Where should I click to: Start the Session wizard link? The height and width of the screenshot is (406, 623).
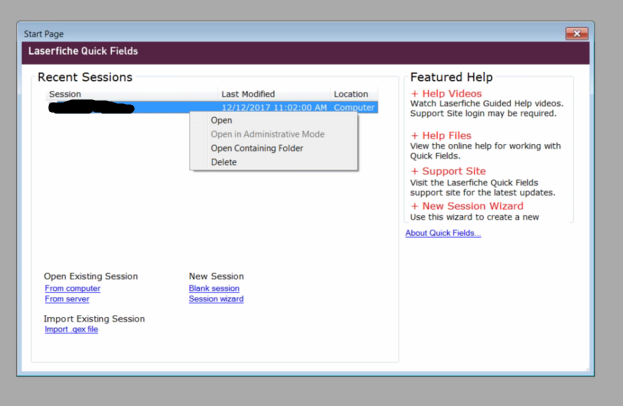coord(216,299)
